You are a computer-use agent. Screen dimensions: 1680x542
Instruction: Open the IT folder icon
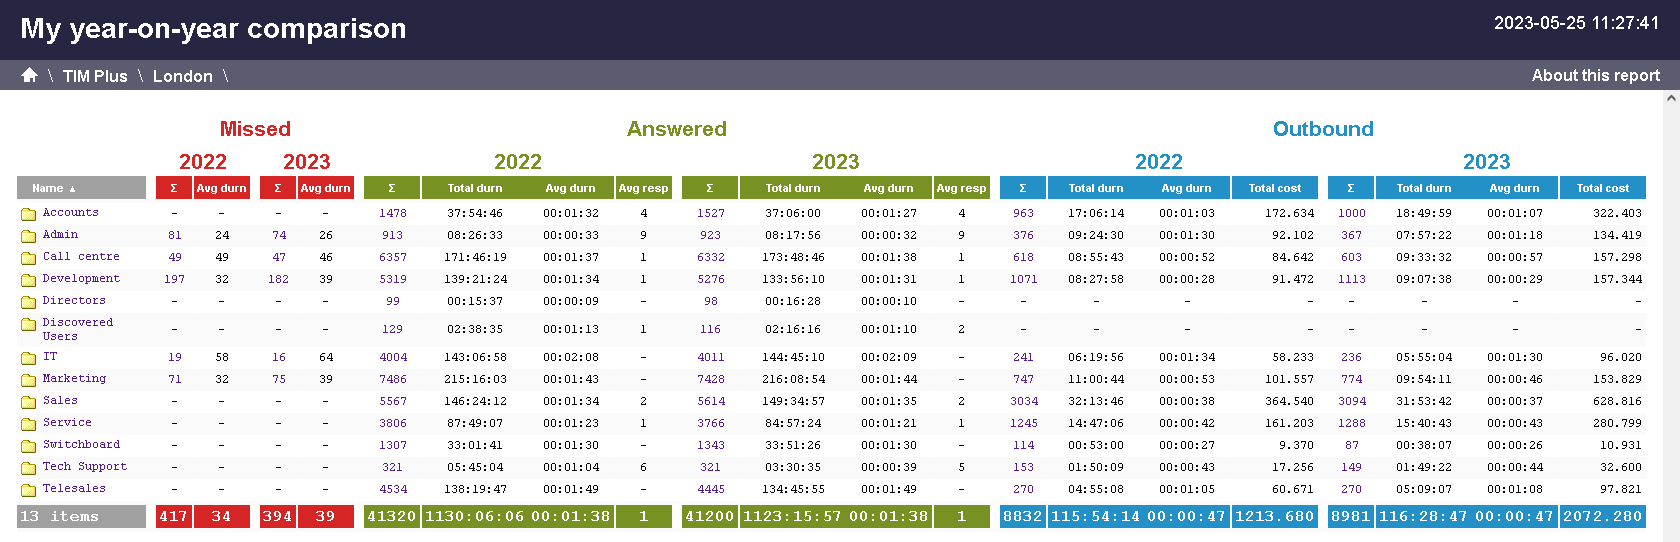click(x=29, y=358)
